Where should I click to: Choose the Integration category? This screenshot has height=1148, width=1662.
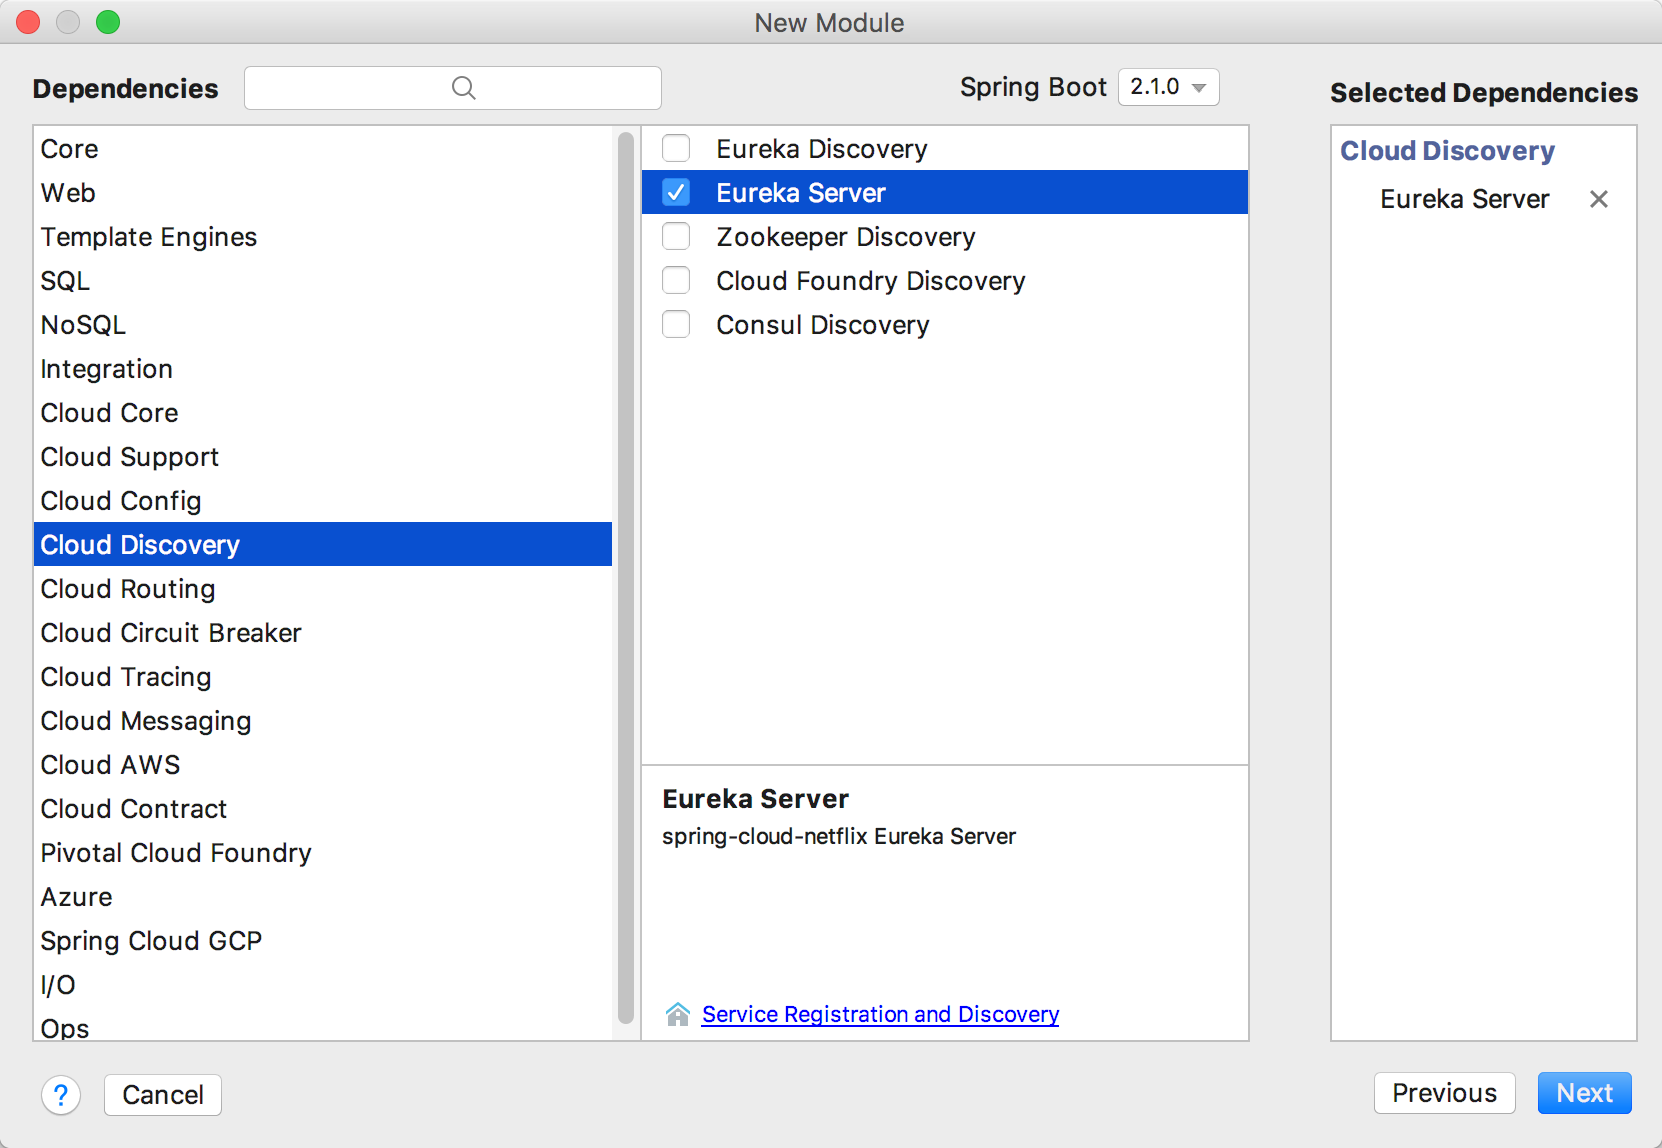[x=323, y=369]
